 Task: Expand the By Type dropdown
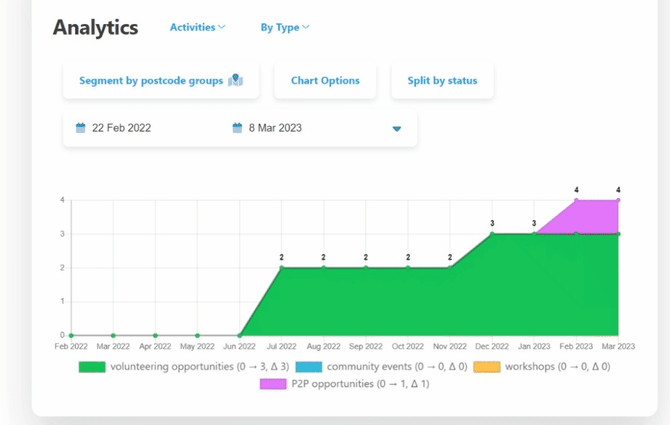pyautogui.click(x=284, y=27)
